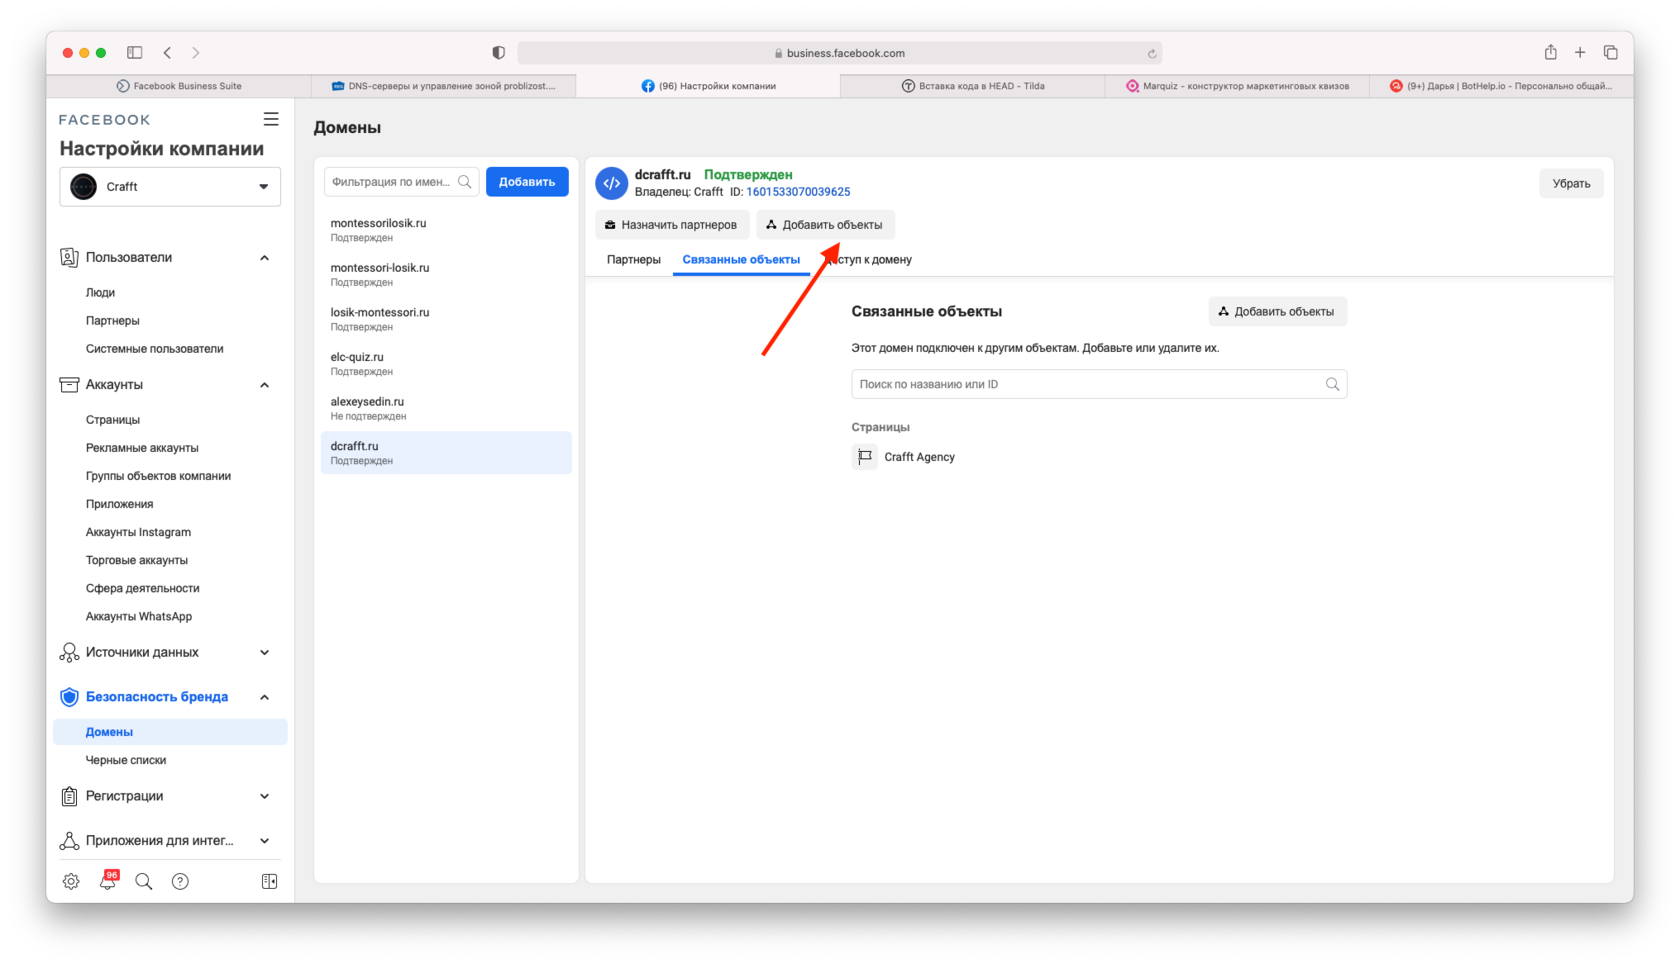
Task: Click Добавить объекты button in domain header
Action: coord(825,225)
